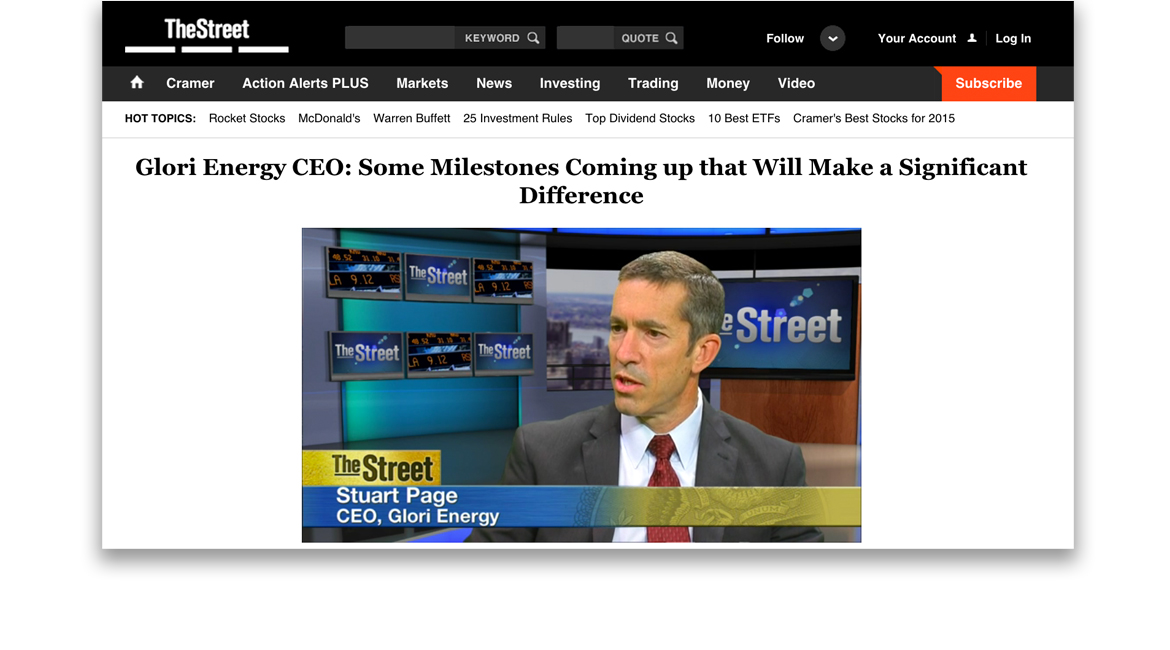1170x650 pixels.
Task: Click the account person icon
Action: click(x=972, y=38)
